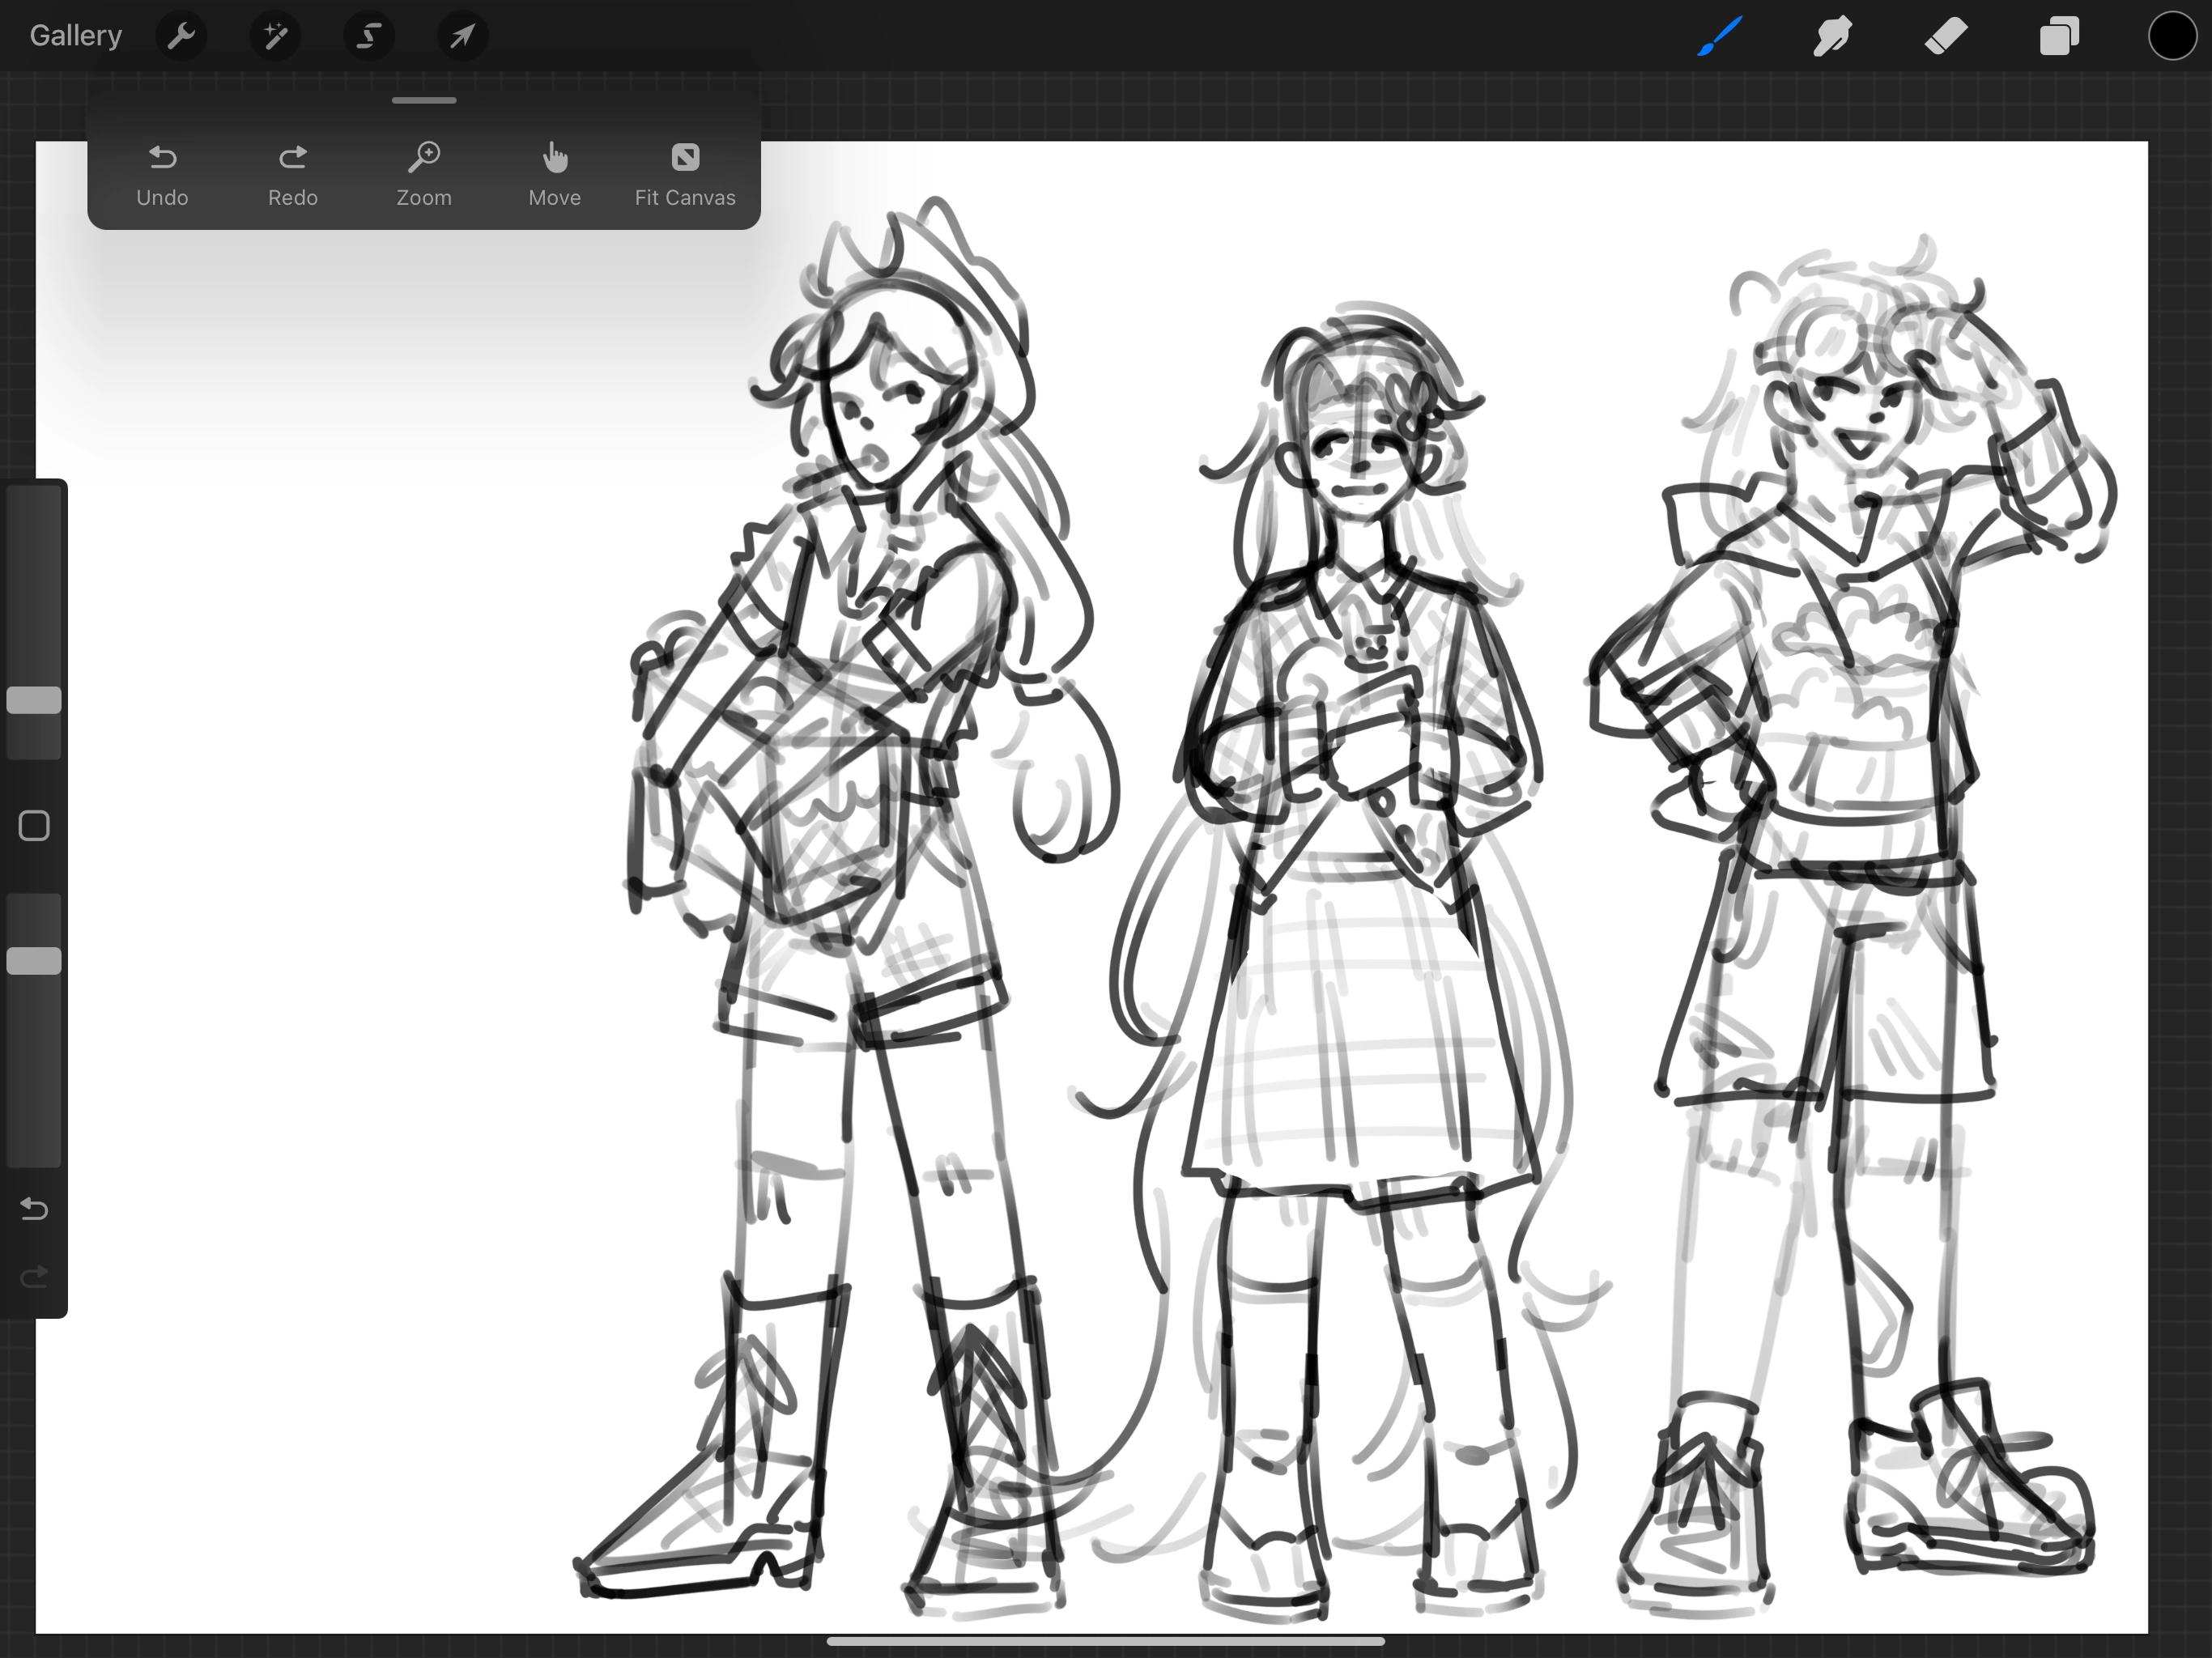Tap Redo in the quick menu
The width and height of the screenshot is (2212, 1658).
coord(293,175)
